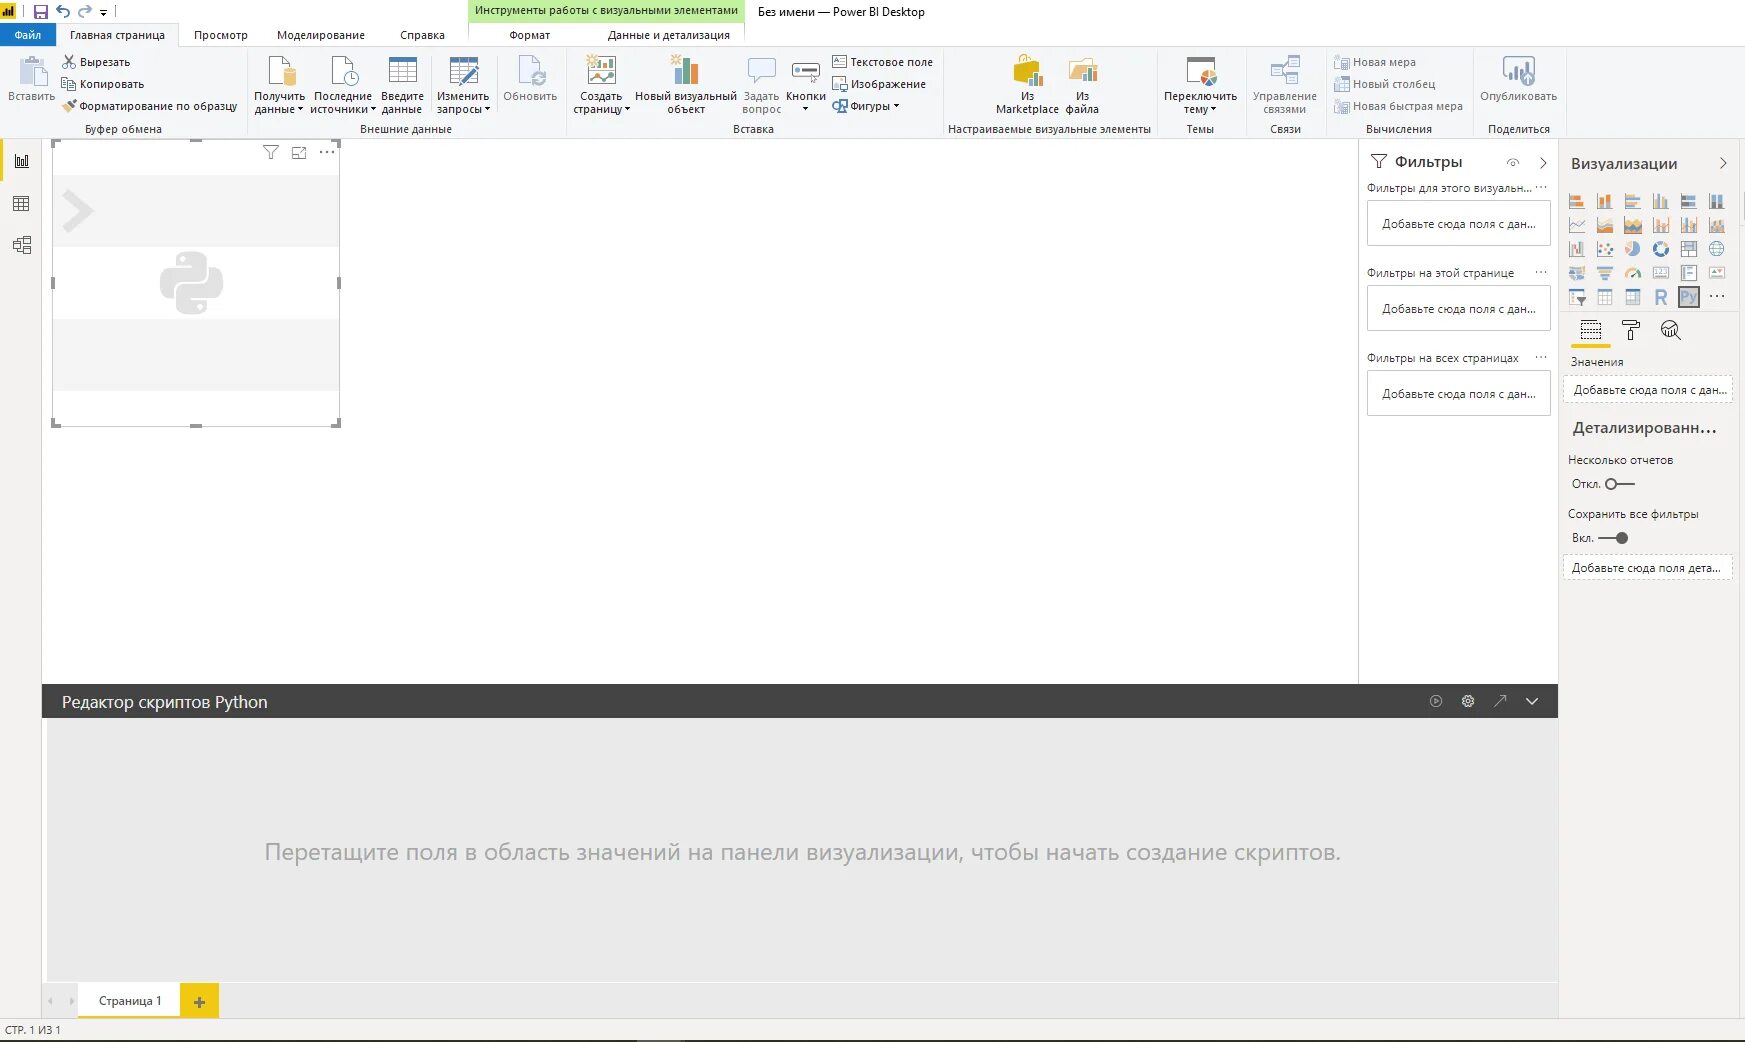Switch to the Моделирование ribbon tab
Screen dimensions: 1745x1042
coord(321,35)
